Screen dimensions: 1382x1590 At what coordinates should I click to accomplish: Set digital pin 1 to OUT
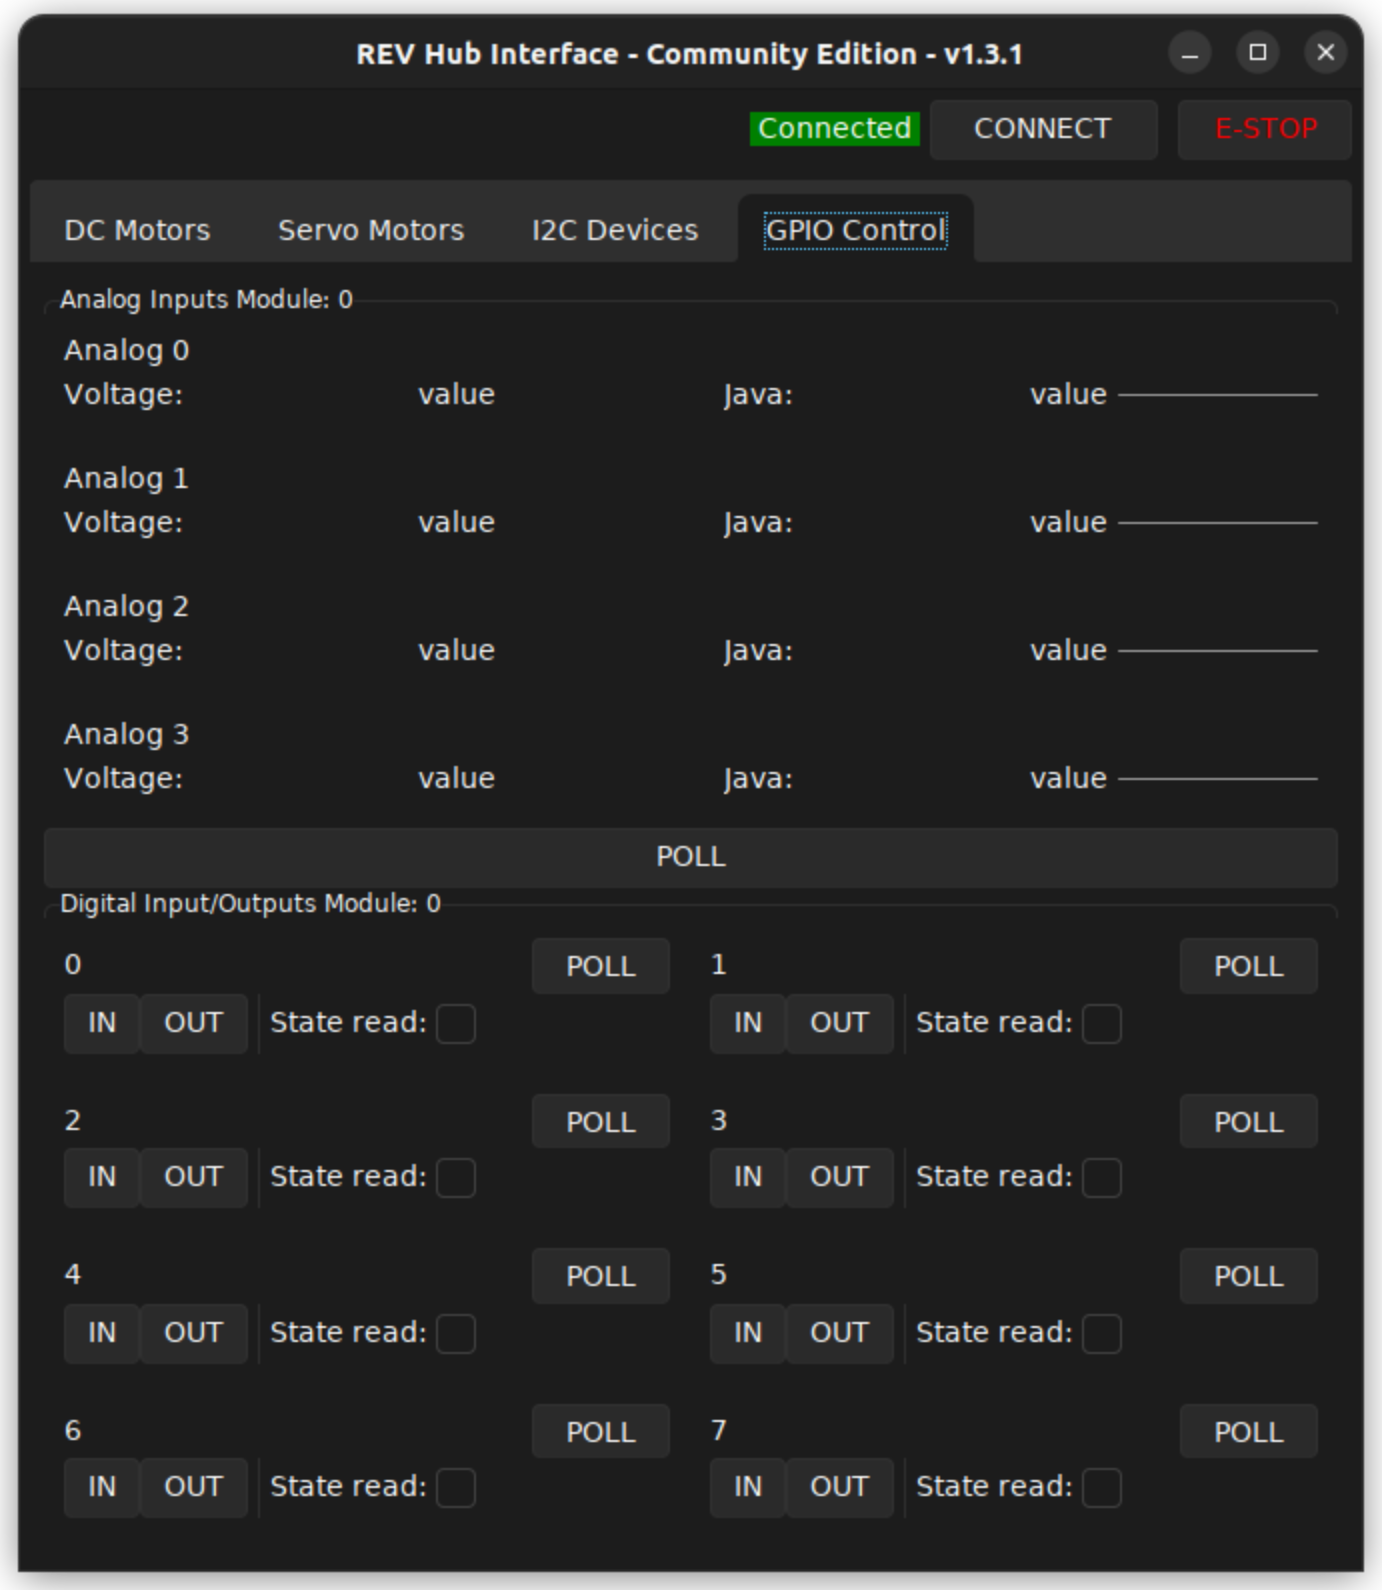pyautogui.click(x=839, y=1023)
